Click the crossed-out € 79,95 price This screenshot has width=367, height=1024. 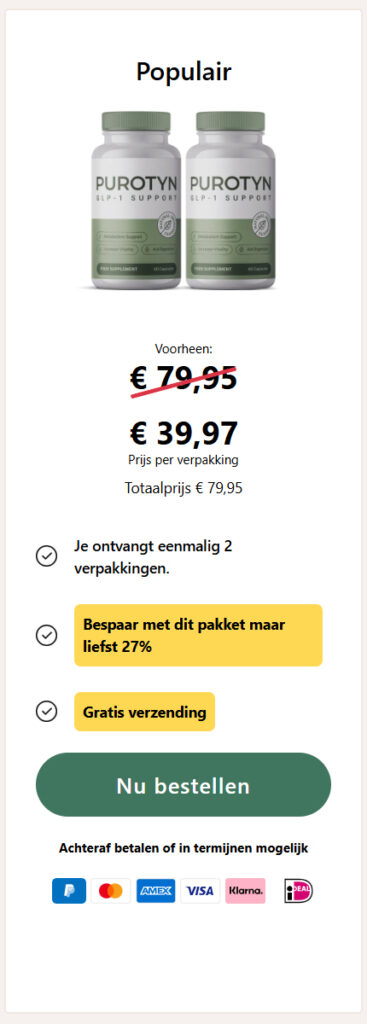[x=184, y=377]
